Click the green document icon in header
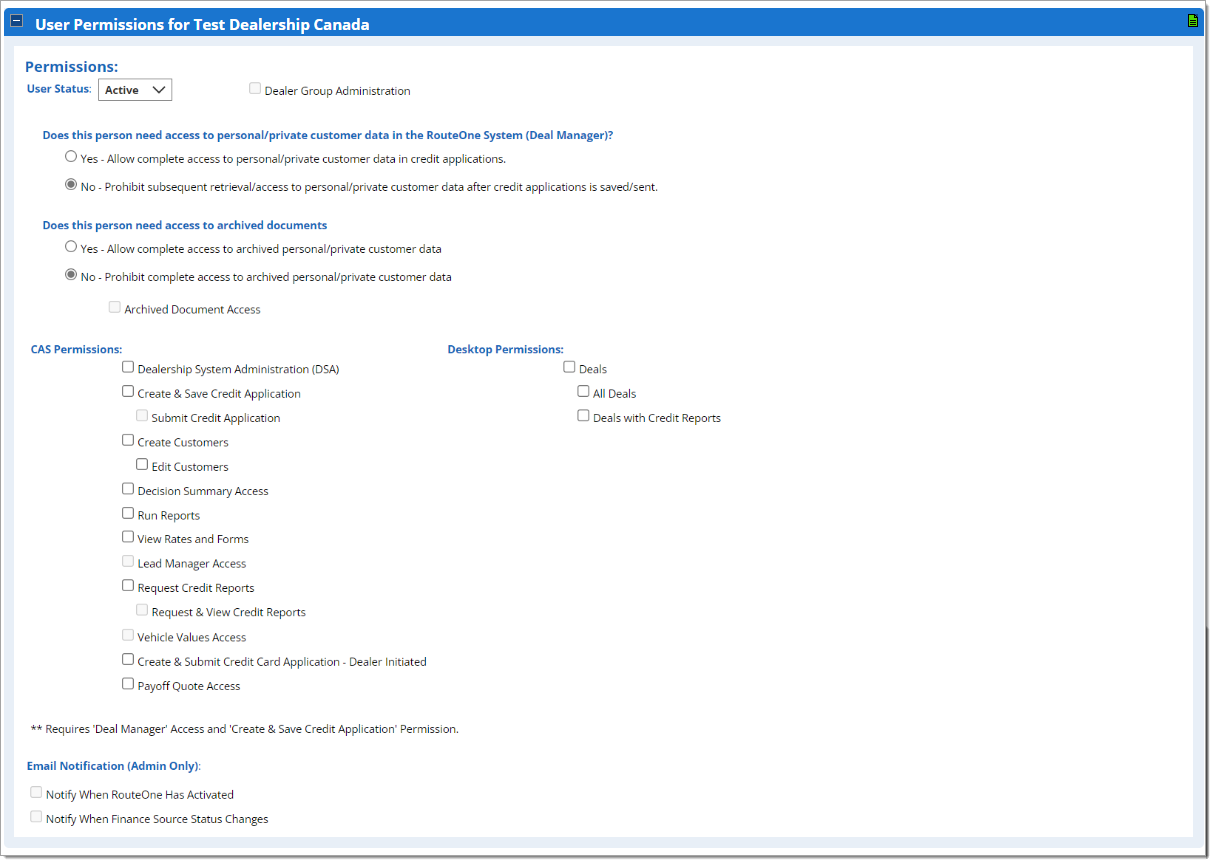Screen dimensions: 1213x863 click(1192, 21)
